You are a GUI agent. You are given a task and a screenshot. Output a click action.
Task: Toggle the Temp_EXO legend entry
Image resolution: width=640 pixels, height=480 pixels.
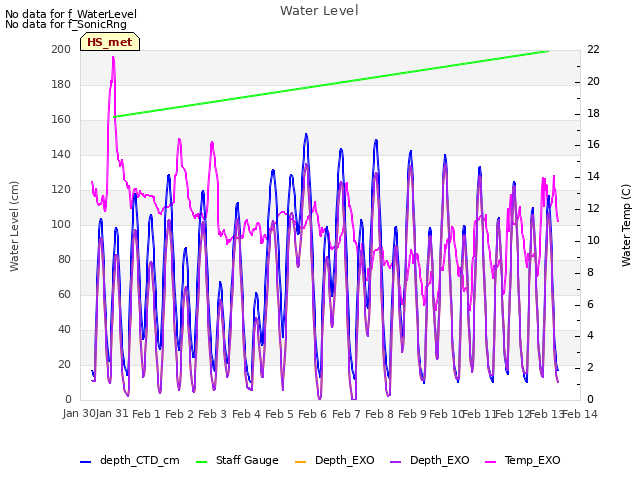click(x=522, y=460)
